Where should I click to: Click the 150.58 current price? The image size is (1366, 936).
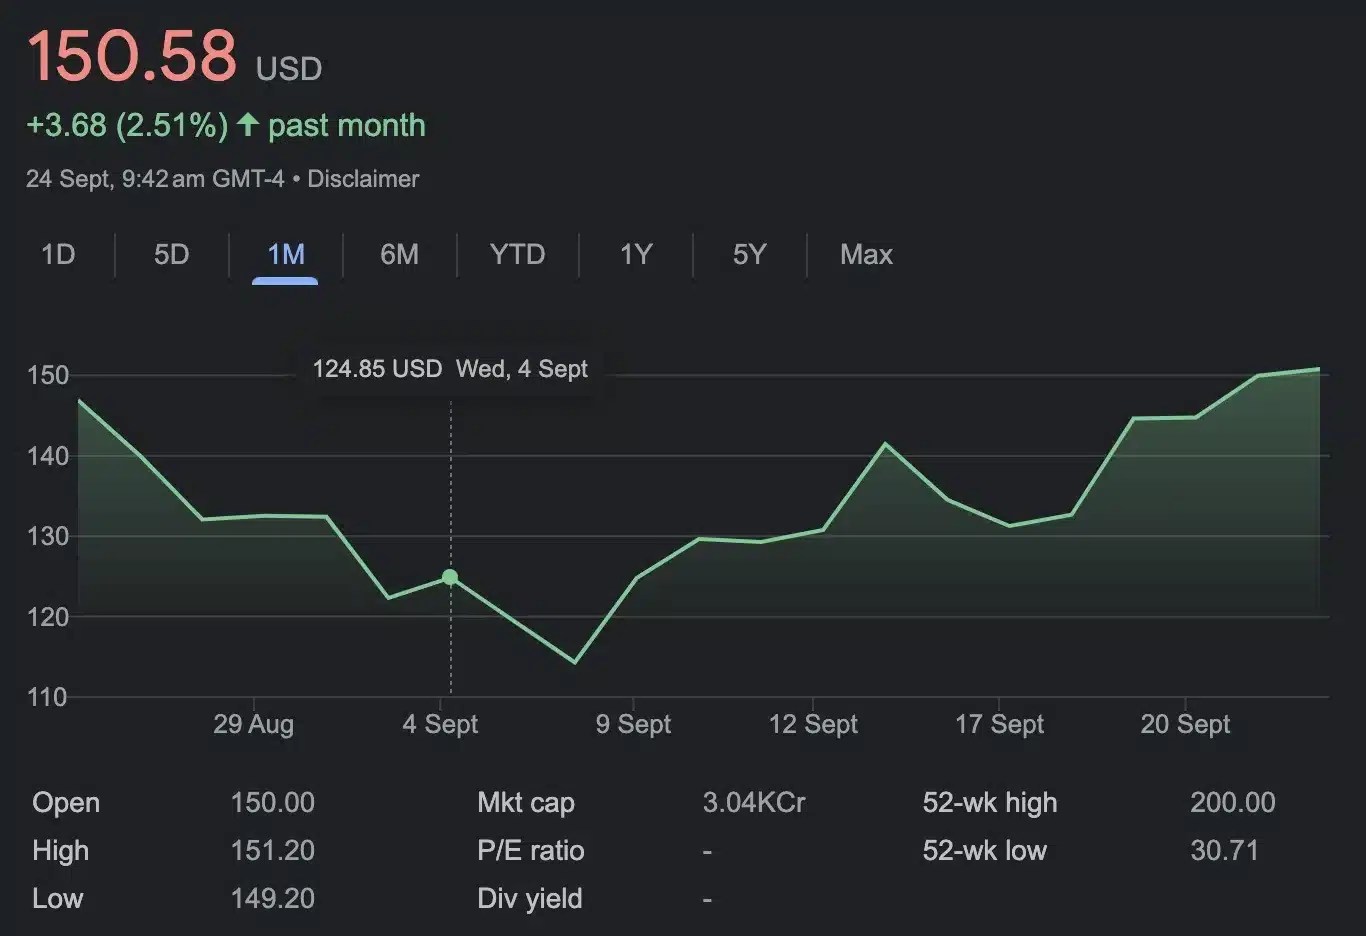coord(132,56)
